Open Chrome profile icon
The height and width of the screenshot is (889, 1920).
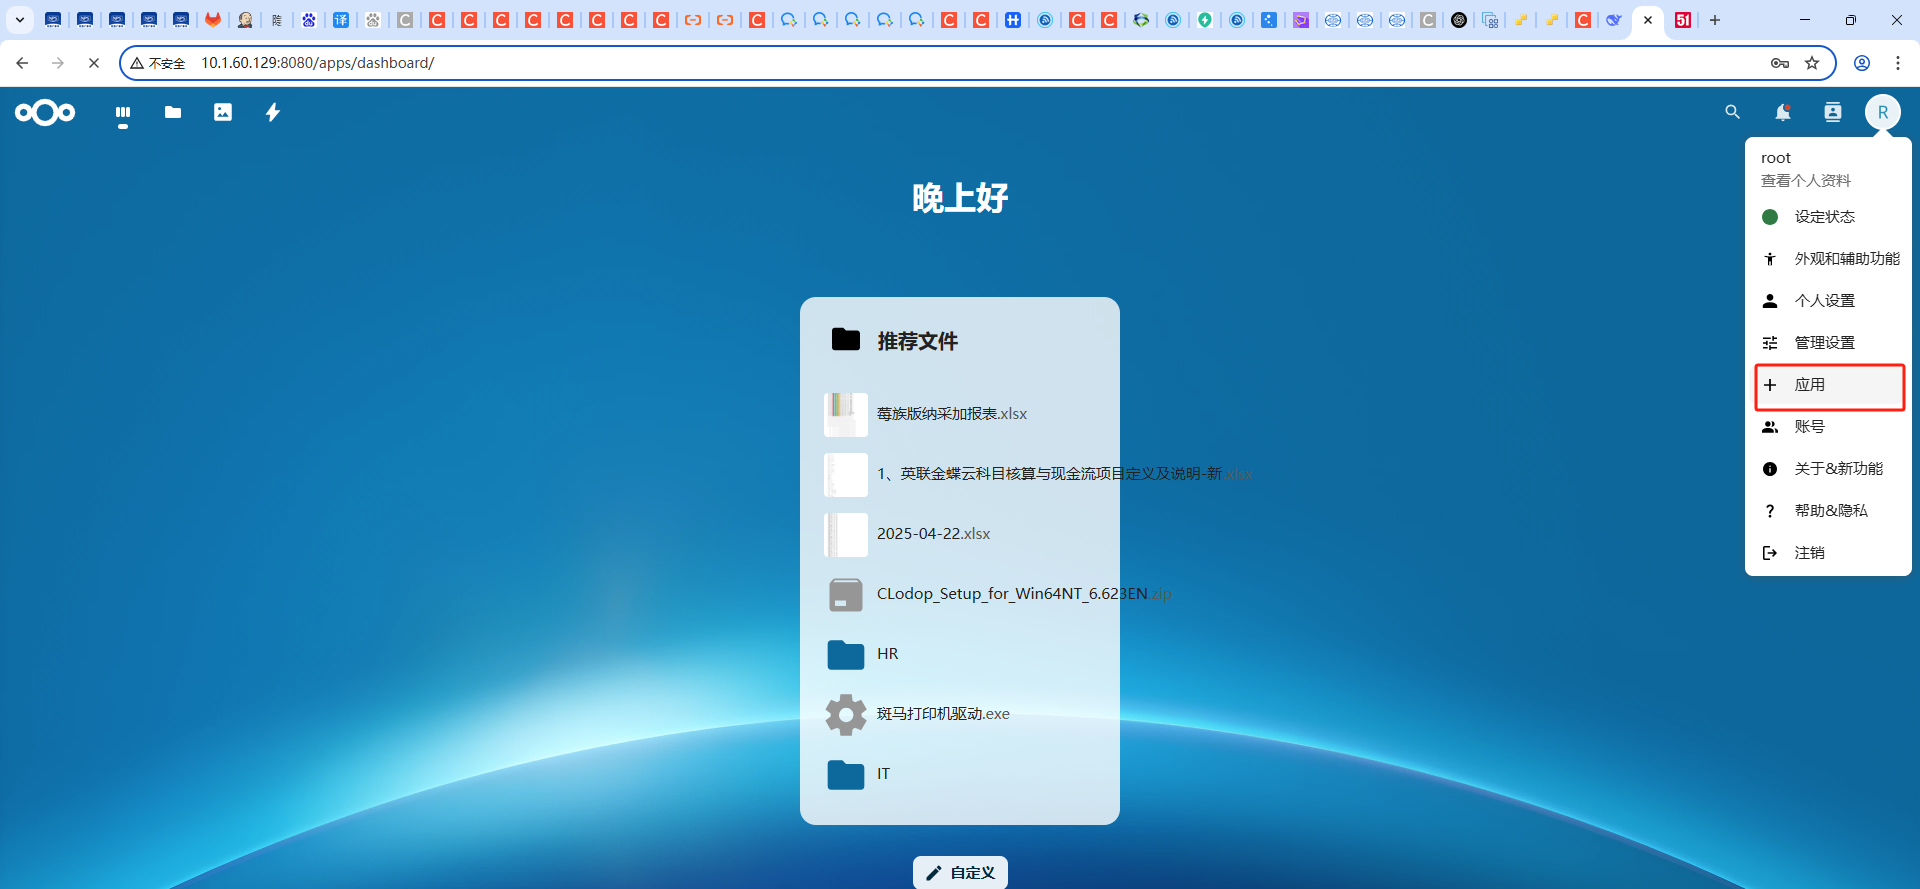1862,63
